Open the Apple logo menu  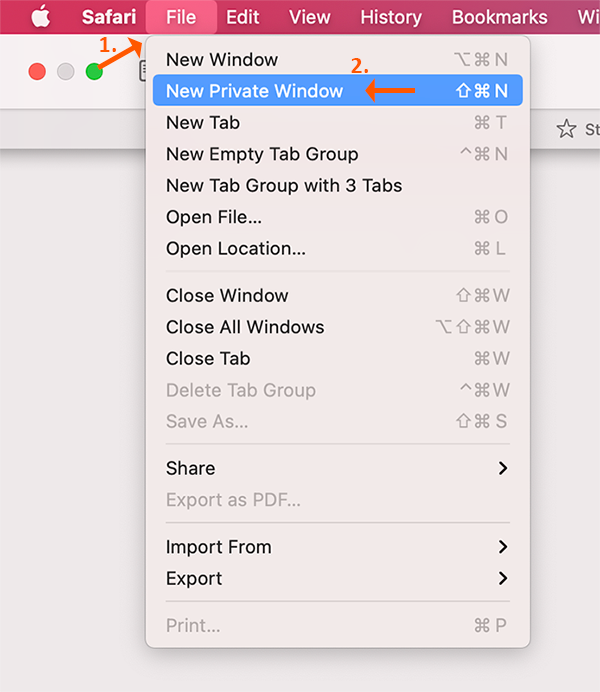[x=40, y=17]
